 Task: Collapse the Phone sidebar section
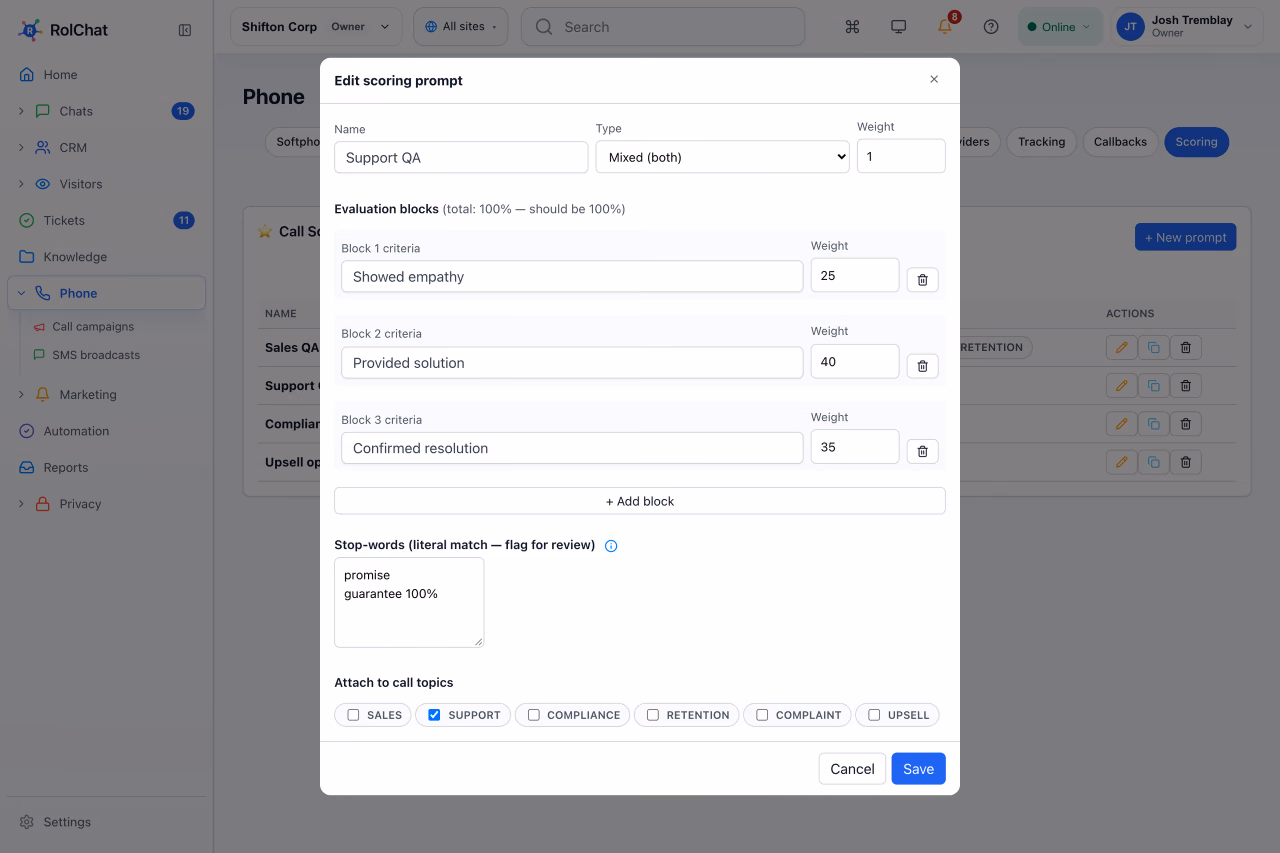pos(21,293)
